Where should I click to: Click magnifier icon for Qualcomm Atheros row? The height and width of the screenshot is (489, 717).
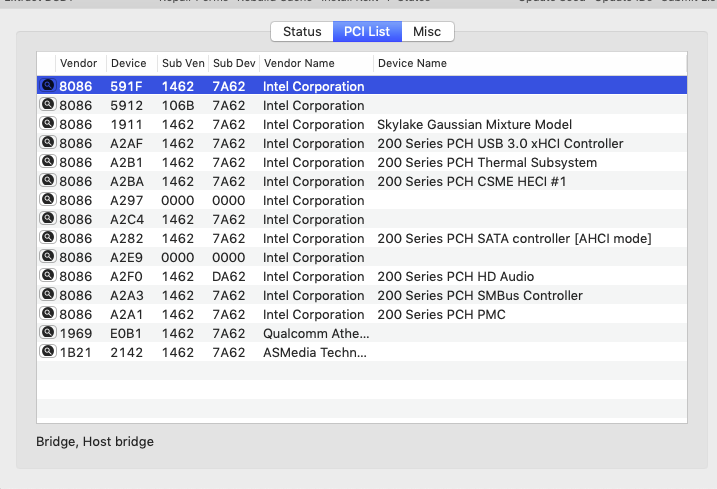click(x=48, y=333)
